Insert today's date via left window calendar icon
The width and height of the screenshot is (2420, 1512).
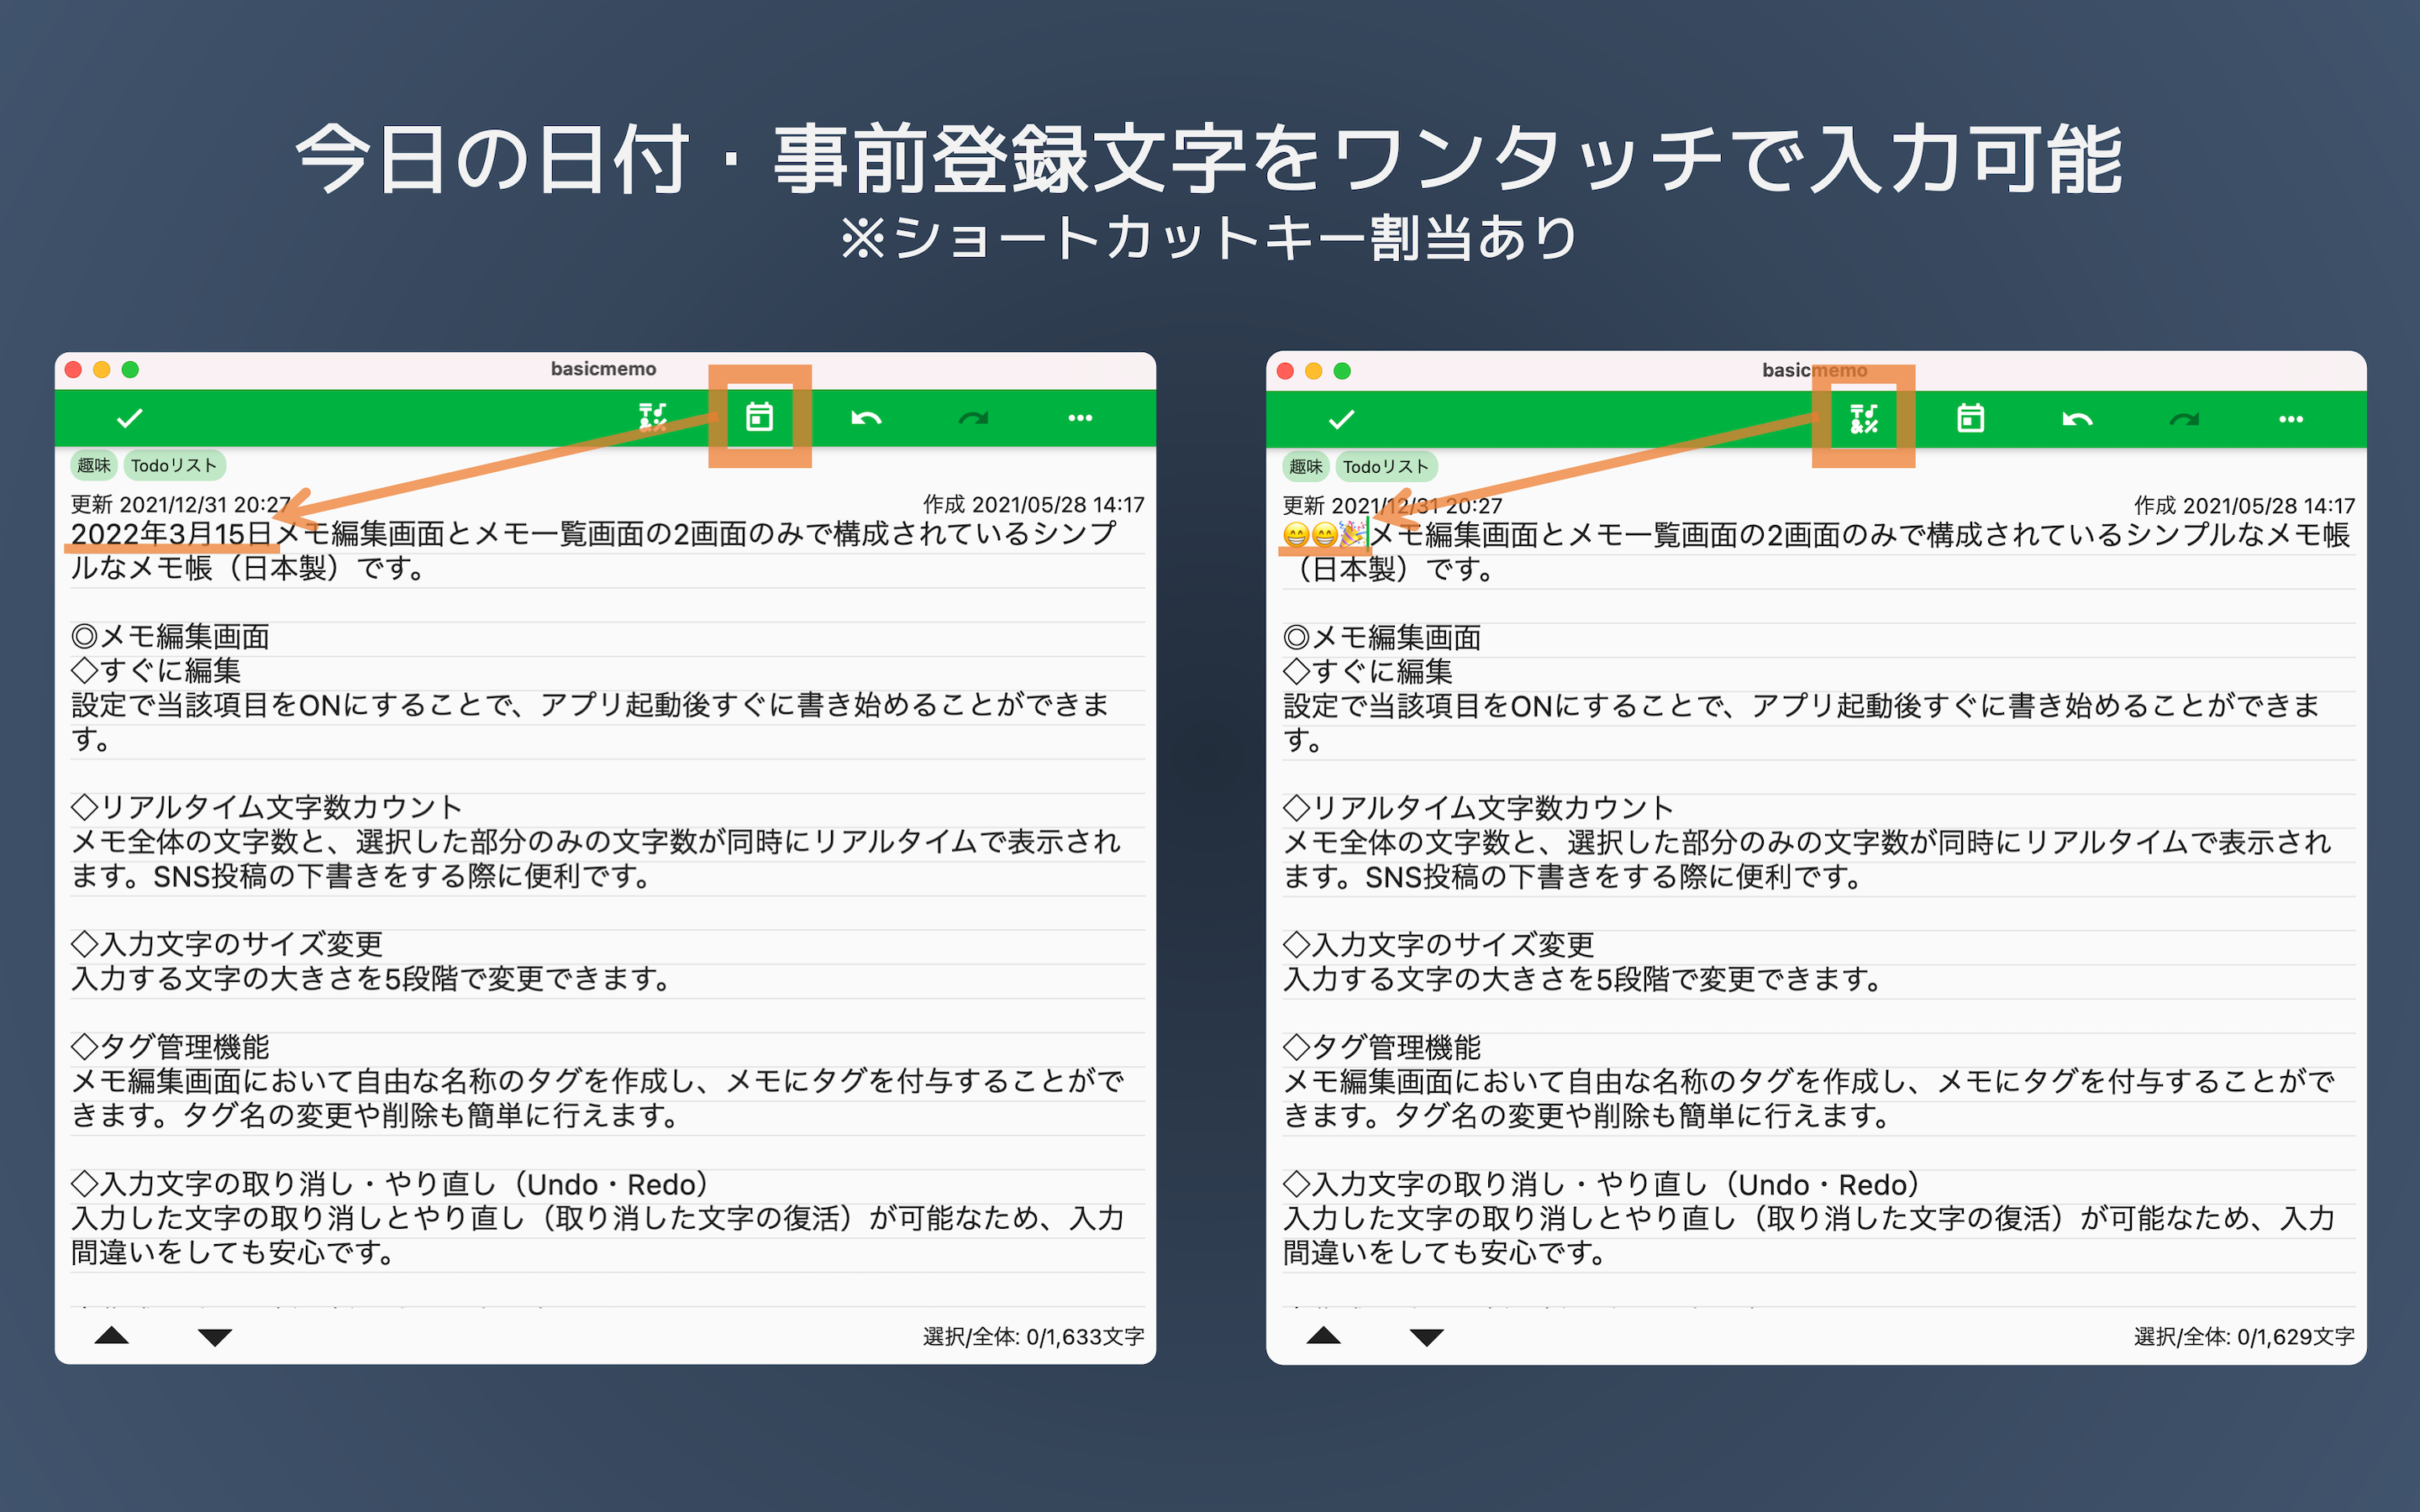coord(760,417)
